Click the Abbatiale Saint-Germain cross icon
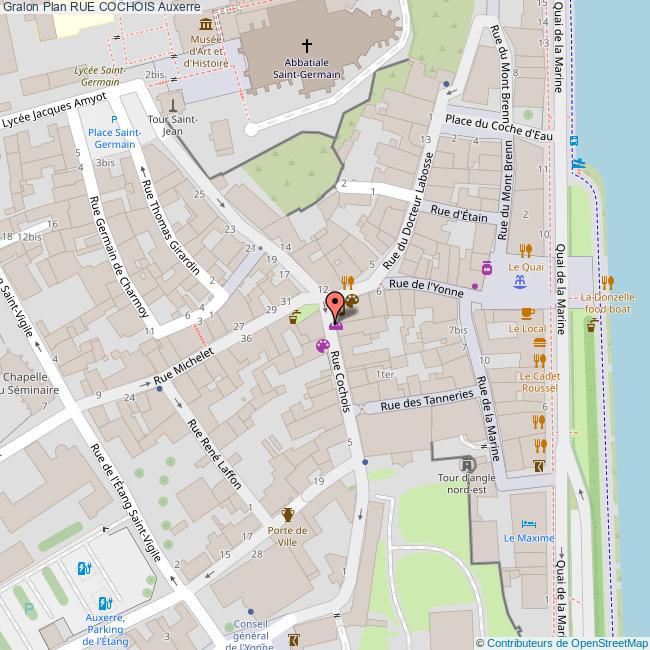The width and height of the screenshot is (650, 650). click(306, 45)
